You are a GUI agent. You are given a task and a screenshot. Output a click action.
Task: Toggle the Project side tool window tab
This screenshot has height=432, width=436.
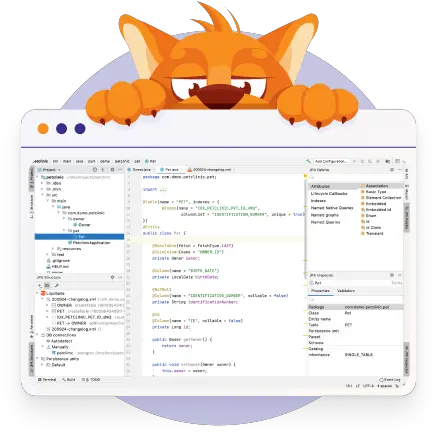[x=32, y=179]
